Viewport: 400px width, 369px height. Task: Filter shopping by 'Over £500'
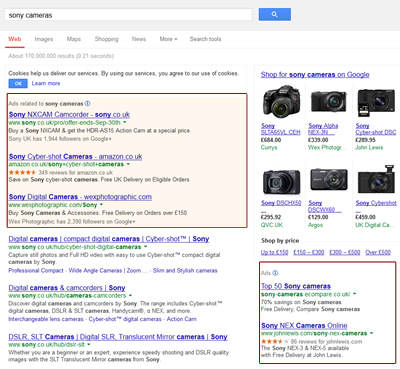tap(378, 252)
